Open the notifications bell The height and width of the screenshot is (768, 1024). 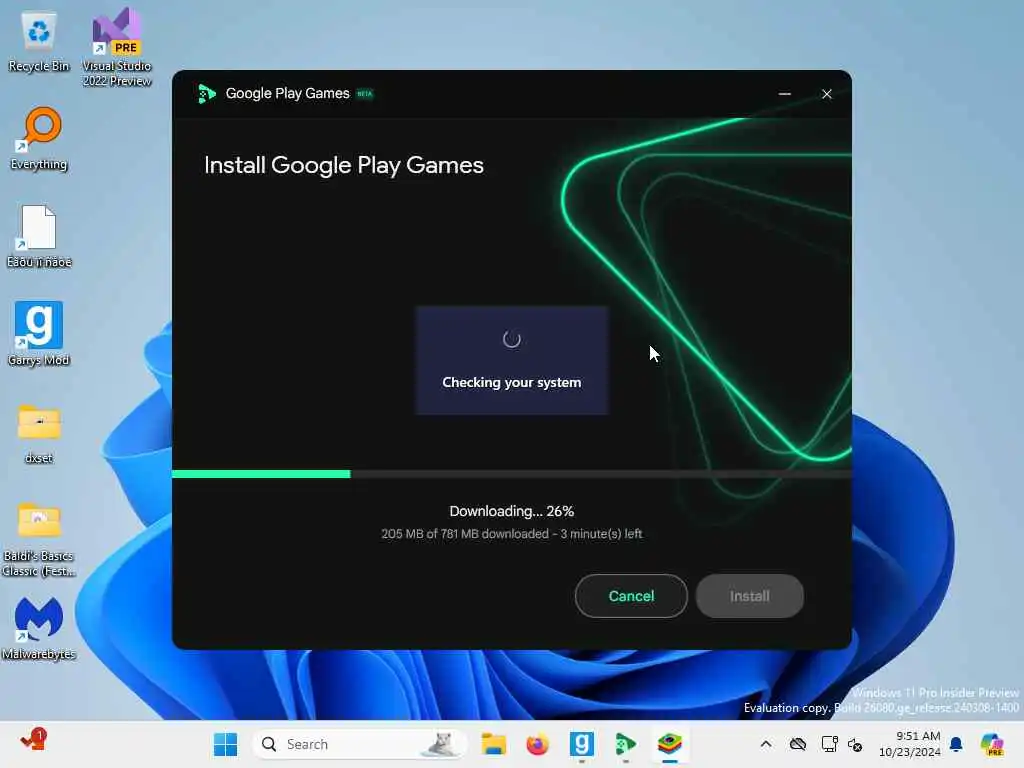coord(956,744)
